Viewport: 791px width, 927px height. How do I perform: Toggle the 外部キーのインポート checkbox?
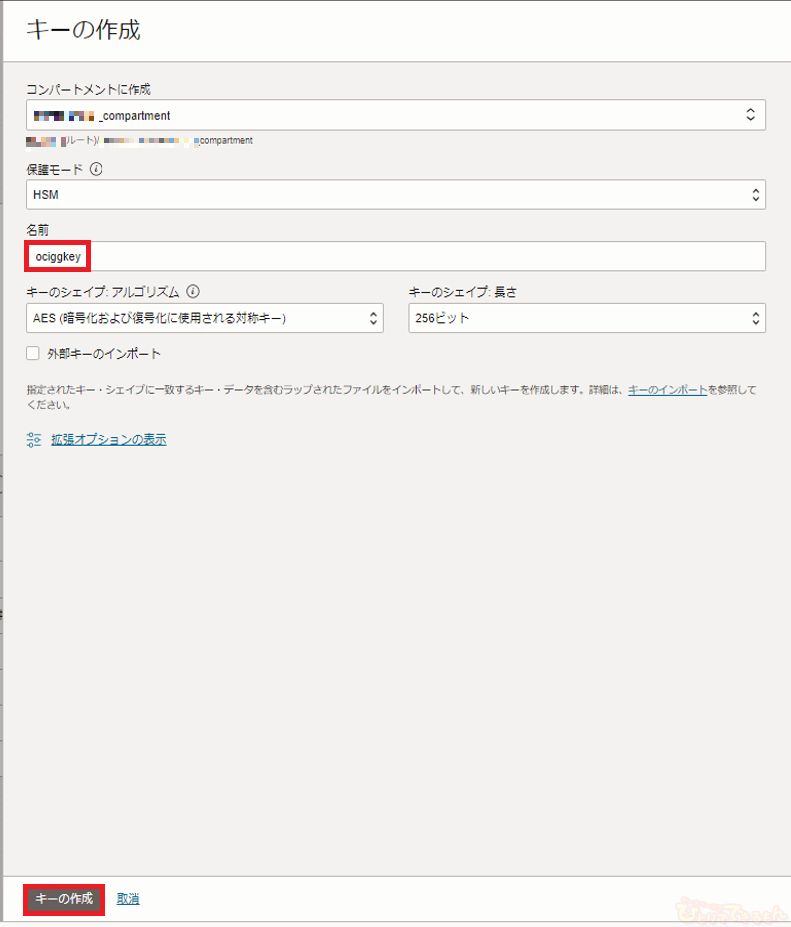coord(33,353)
